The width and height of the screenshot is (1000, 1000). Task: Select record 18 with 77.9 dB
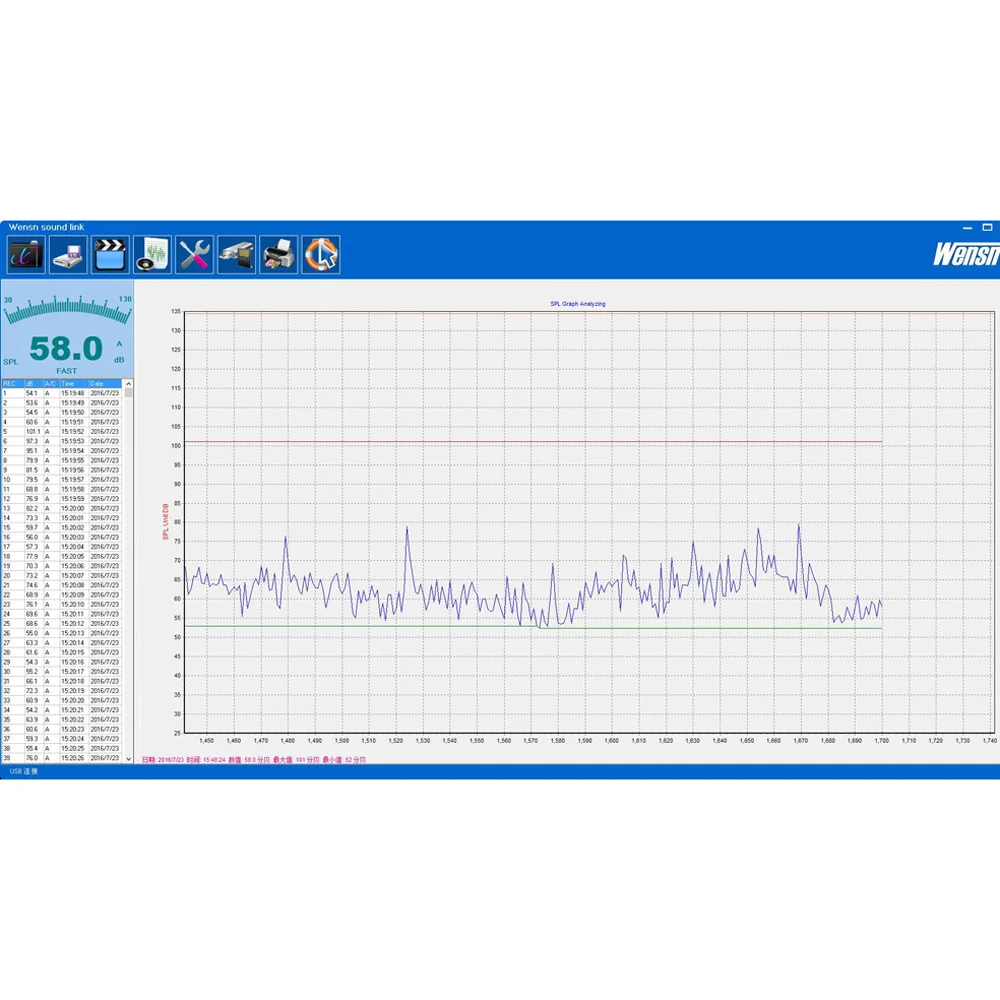coord(62,556)
